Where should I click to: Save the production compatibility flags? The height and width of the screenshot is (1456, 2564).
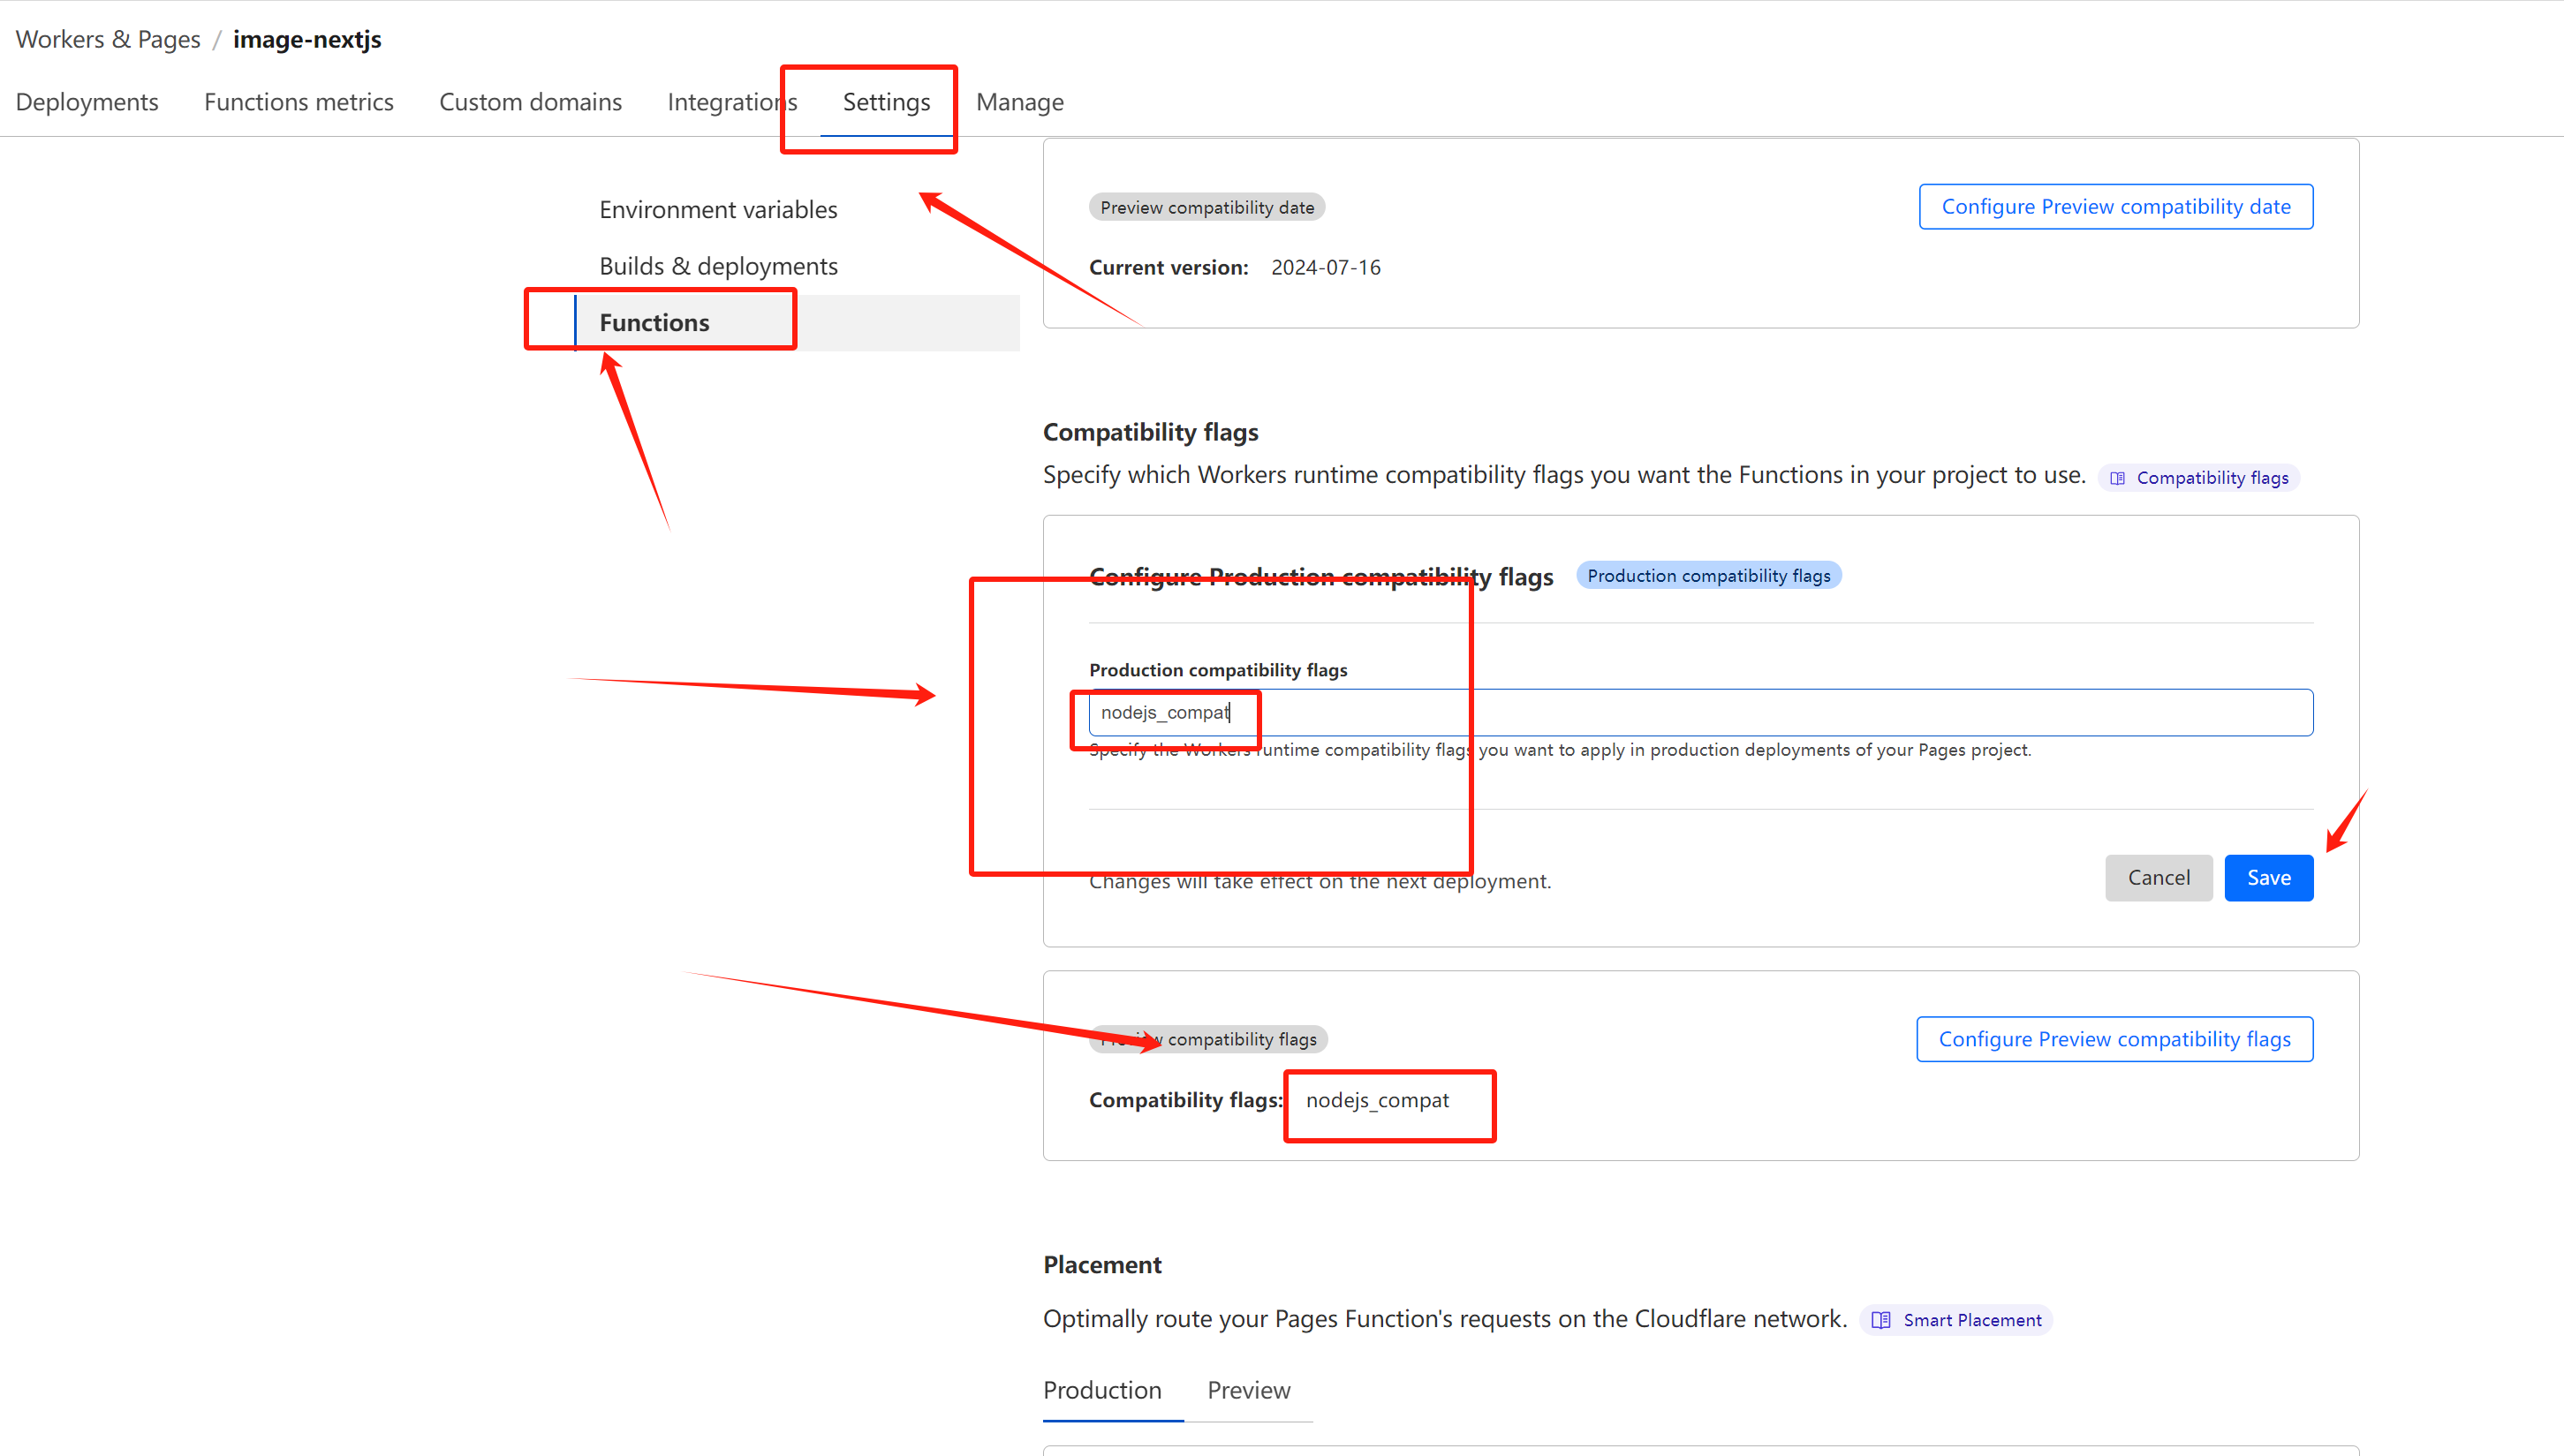2268,877
